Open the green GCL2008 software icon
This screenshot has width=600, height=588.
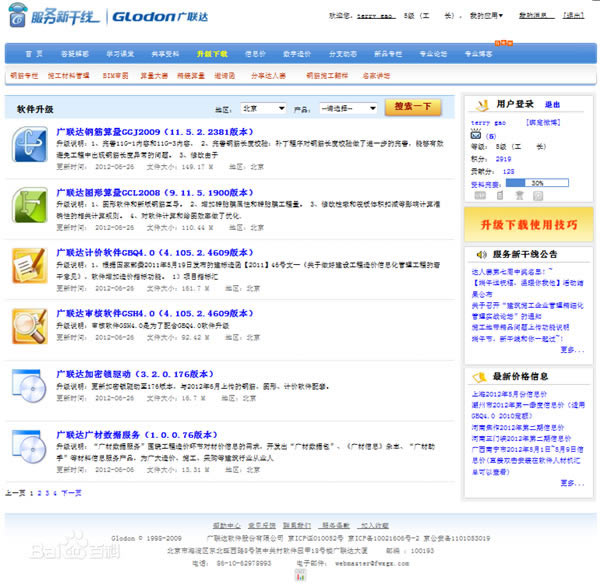[x=30, y=205]
